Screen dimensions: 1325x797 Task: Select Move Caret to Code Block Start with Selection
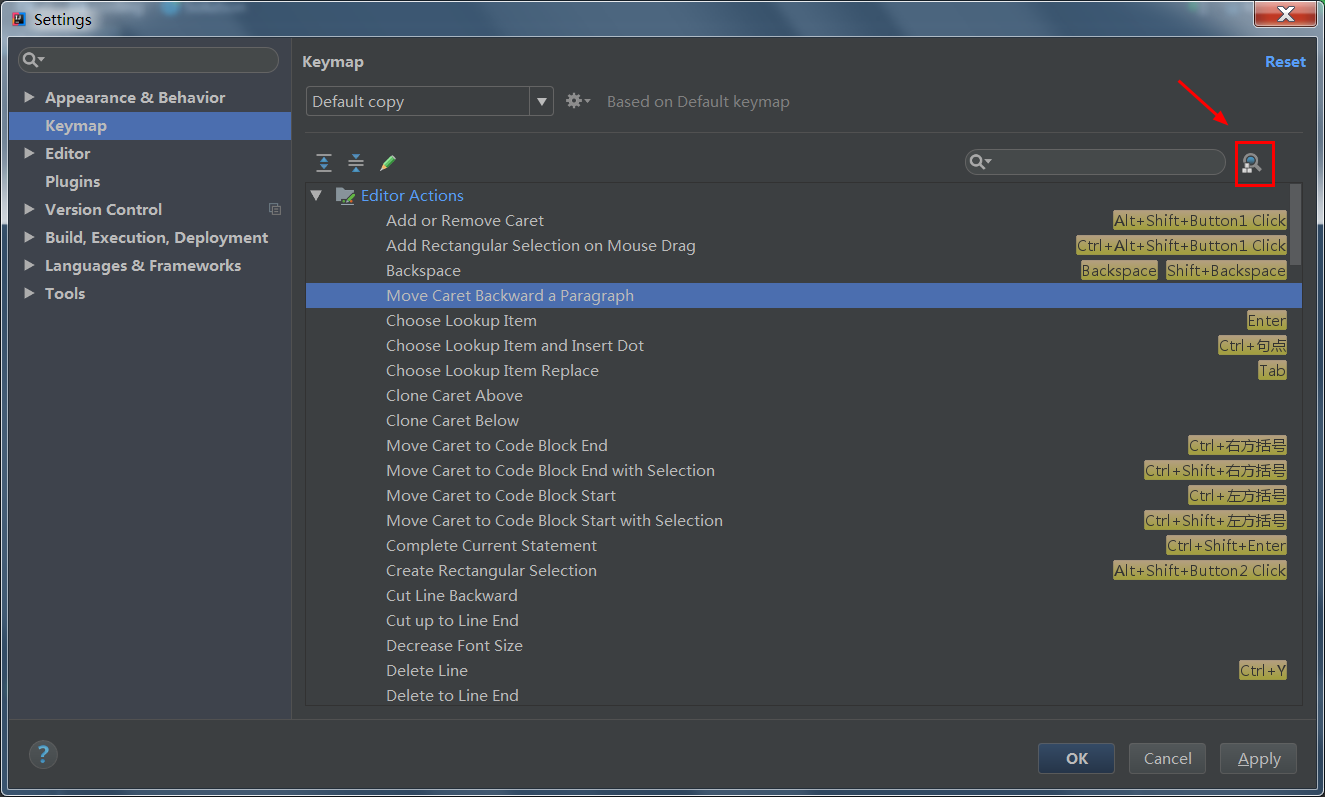click(x=554, y=520)
